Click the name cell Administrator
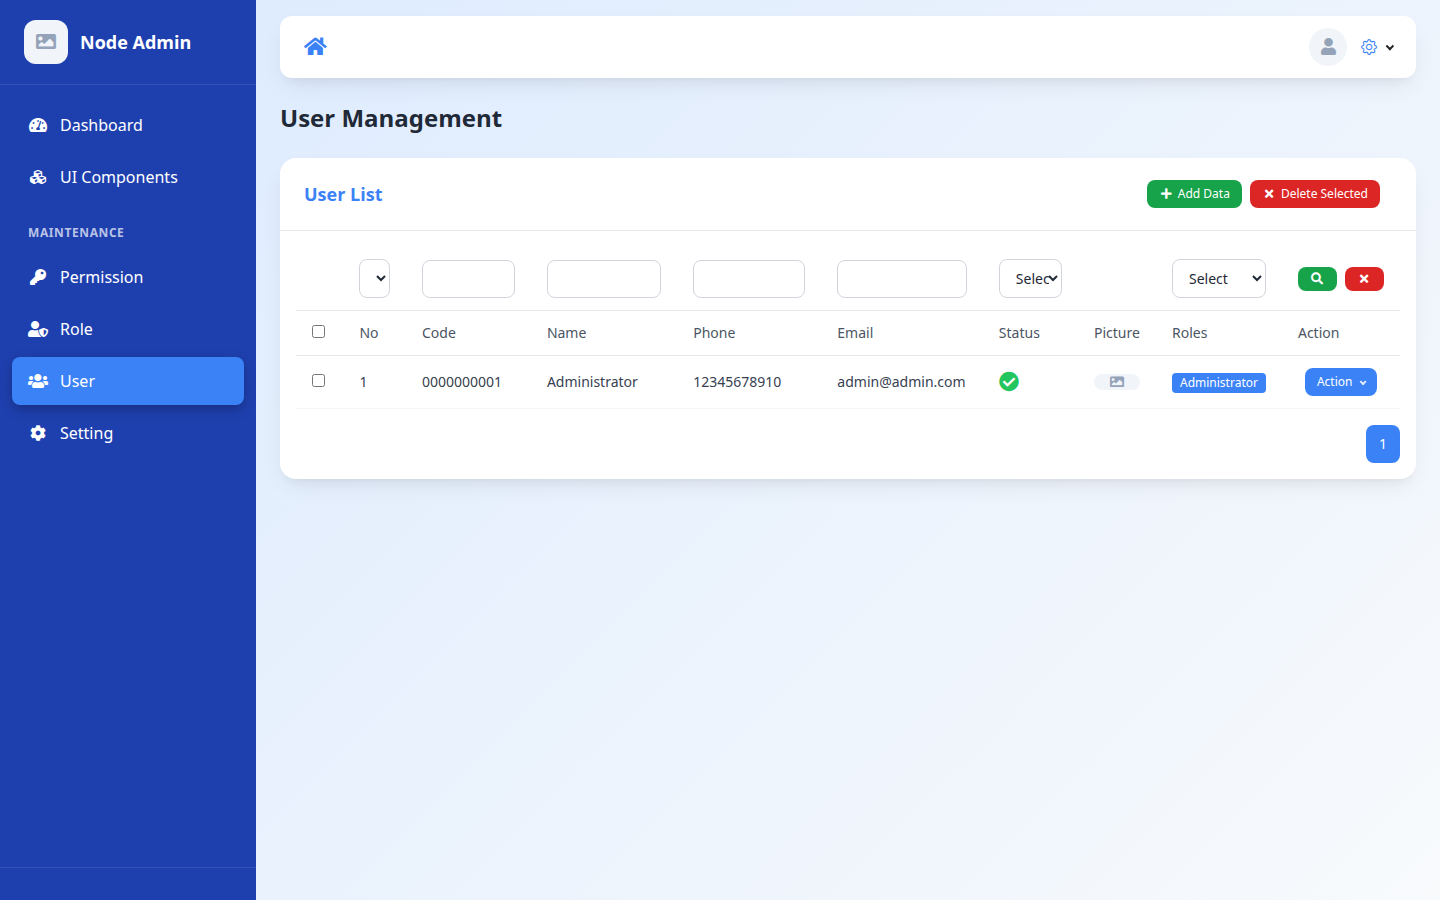Image resolution: width=1440 pixels, height=900 pixels. pos(592,382)
